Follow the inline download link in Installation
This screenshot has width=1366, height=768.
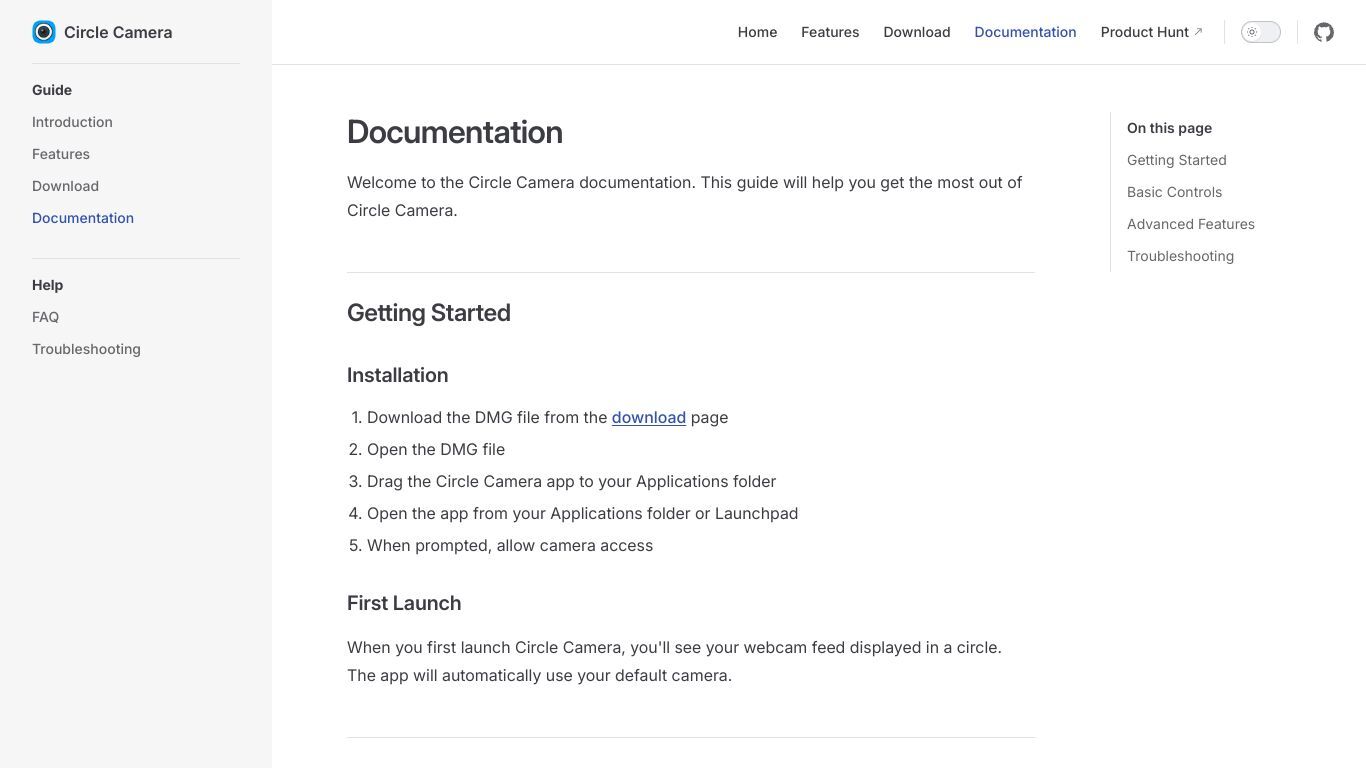coord(649,417)
